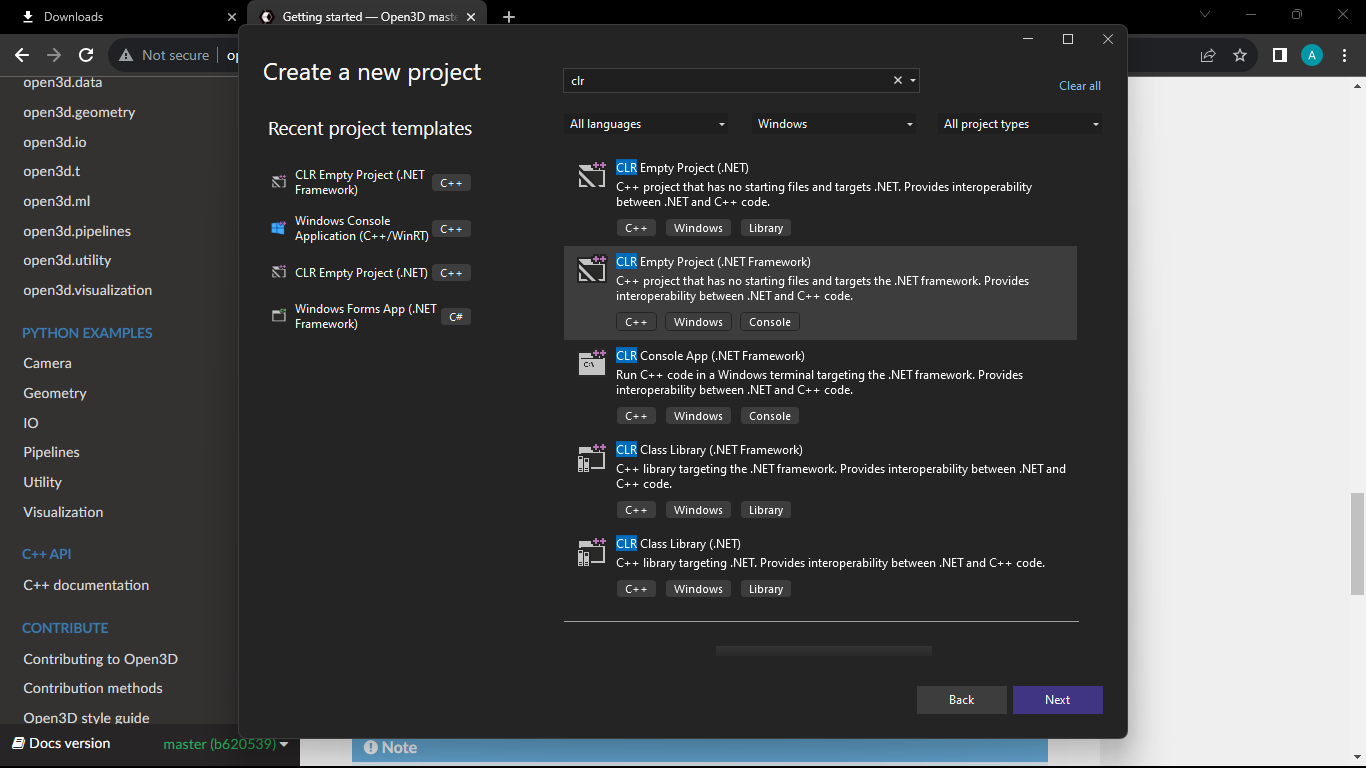
Task: Click the browser forward arrow
Action: (x=54, y=55)
